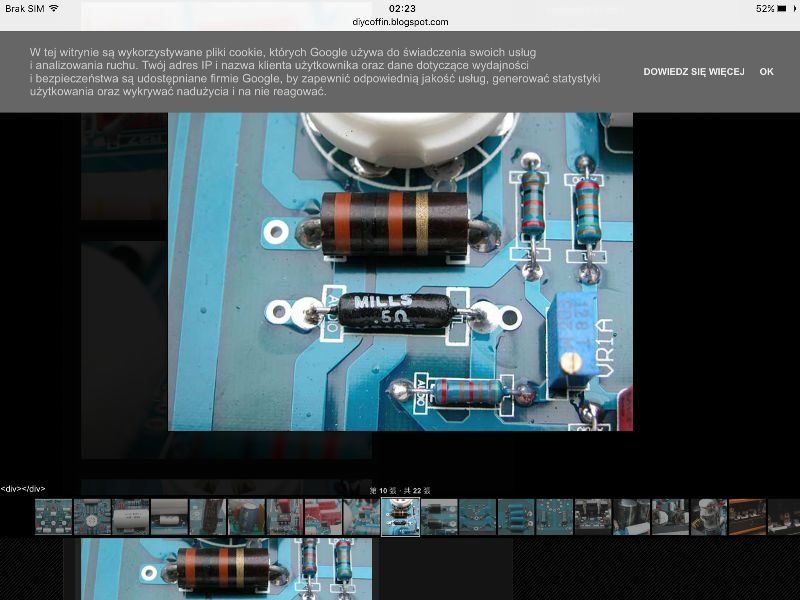Open the first thumbnail in the strip
This screenshot has height=600, width=800.
tap(54, 517)
